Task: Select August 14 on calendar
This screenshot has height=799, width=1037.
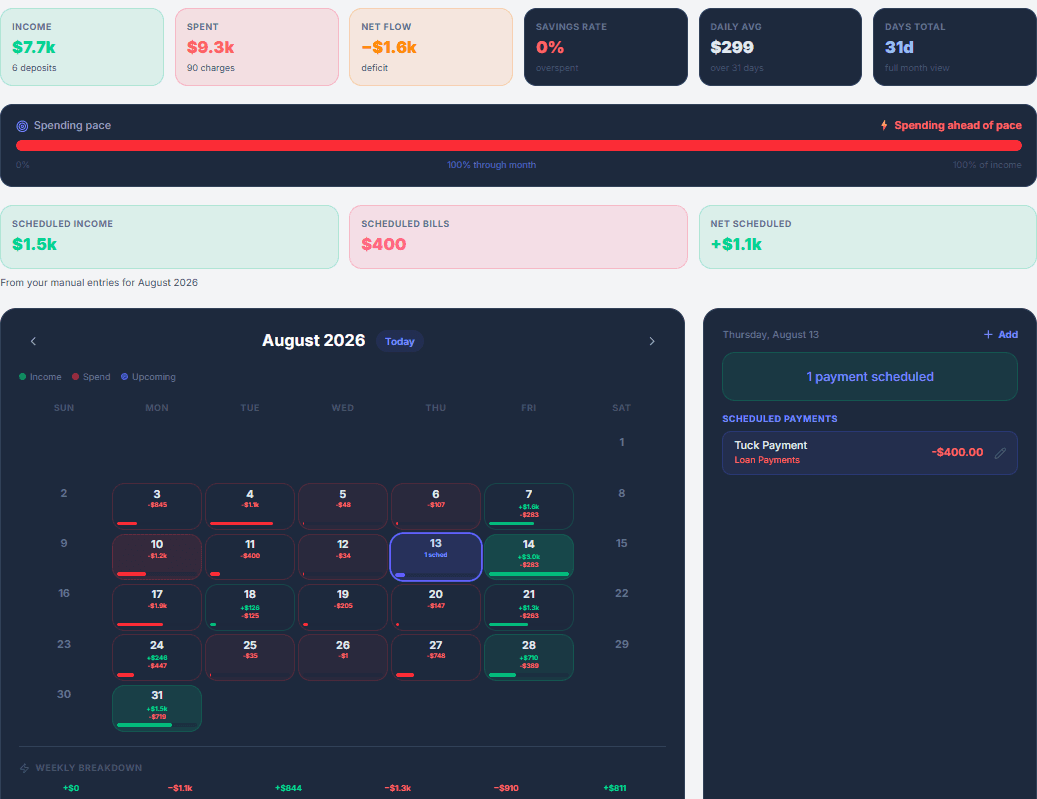Action: click(x=529, y=557)
